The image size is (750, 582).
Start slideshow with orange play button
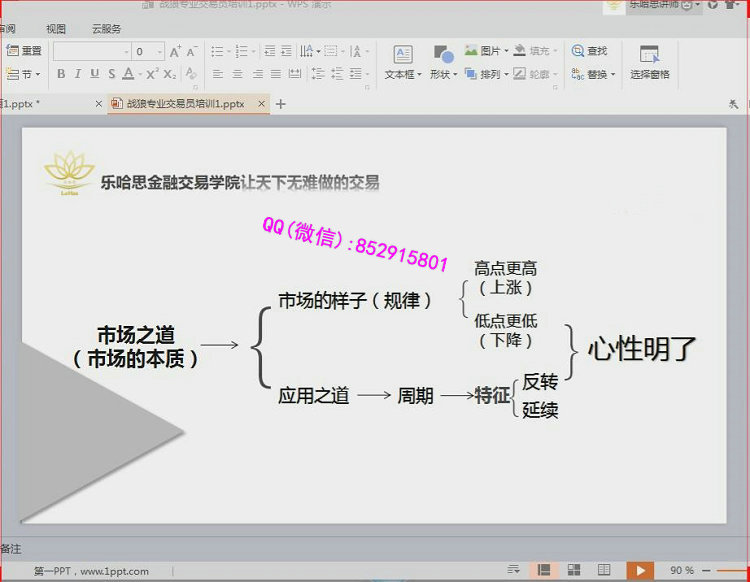click(x=638, y=570)
